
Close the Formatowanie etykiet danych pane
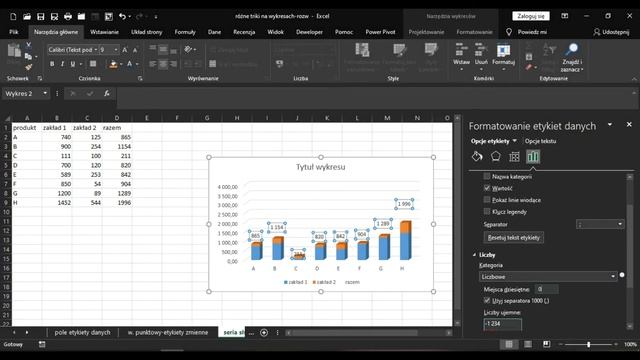629,124
